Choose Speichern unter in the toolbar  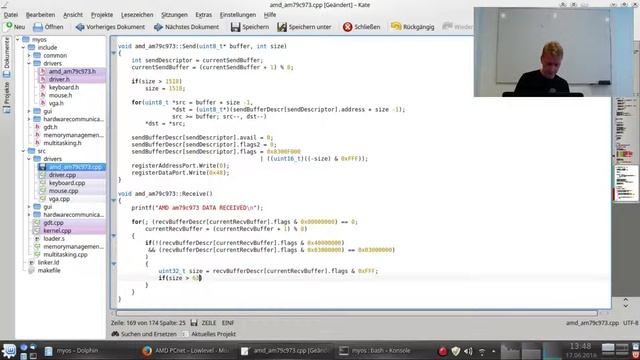pyautogui.click(x=304, y=27)
